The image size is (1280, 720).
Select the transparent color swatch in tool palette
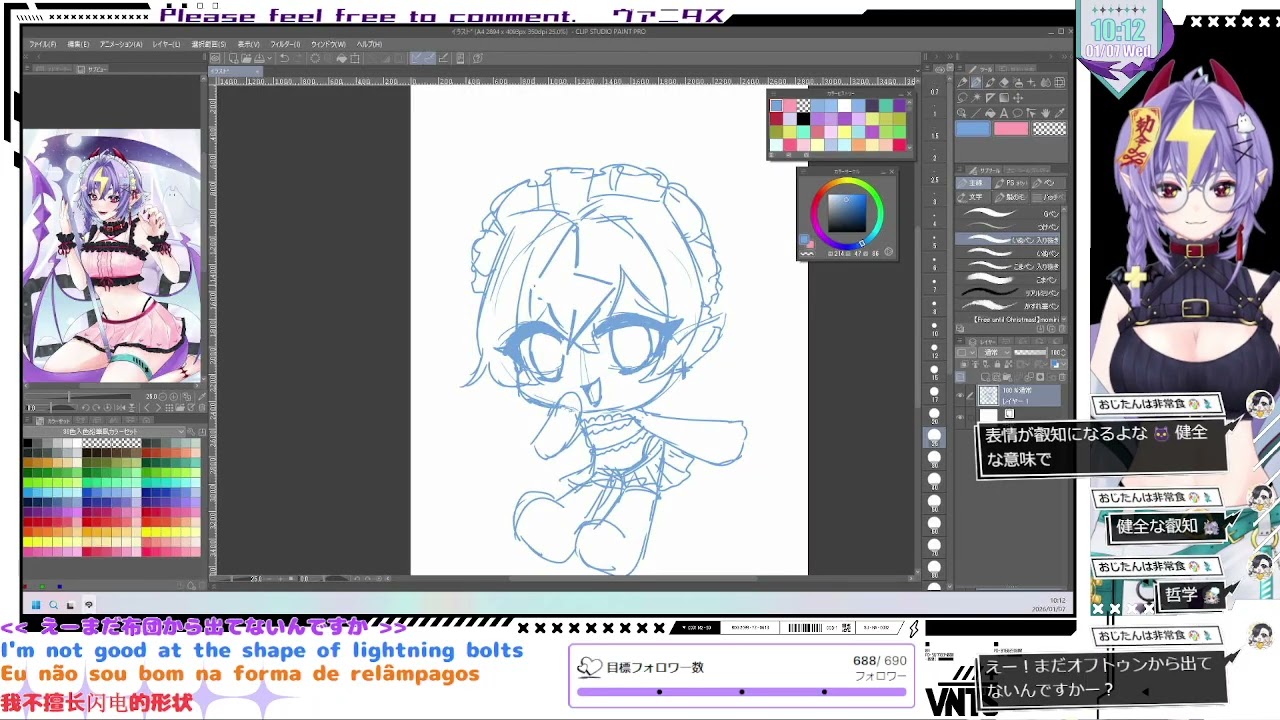coord(1050,129)
